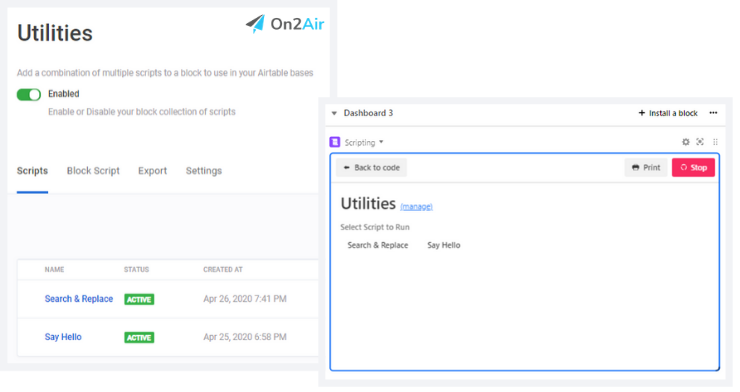Screen dimensions: 740x392
Task: Click Back to code button
Action: tap(371, 167)
